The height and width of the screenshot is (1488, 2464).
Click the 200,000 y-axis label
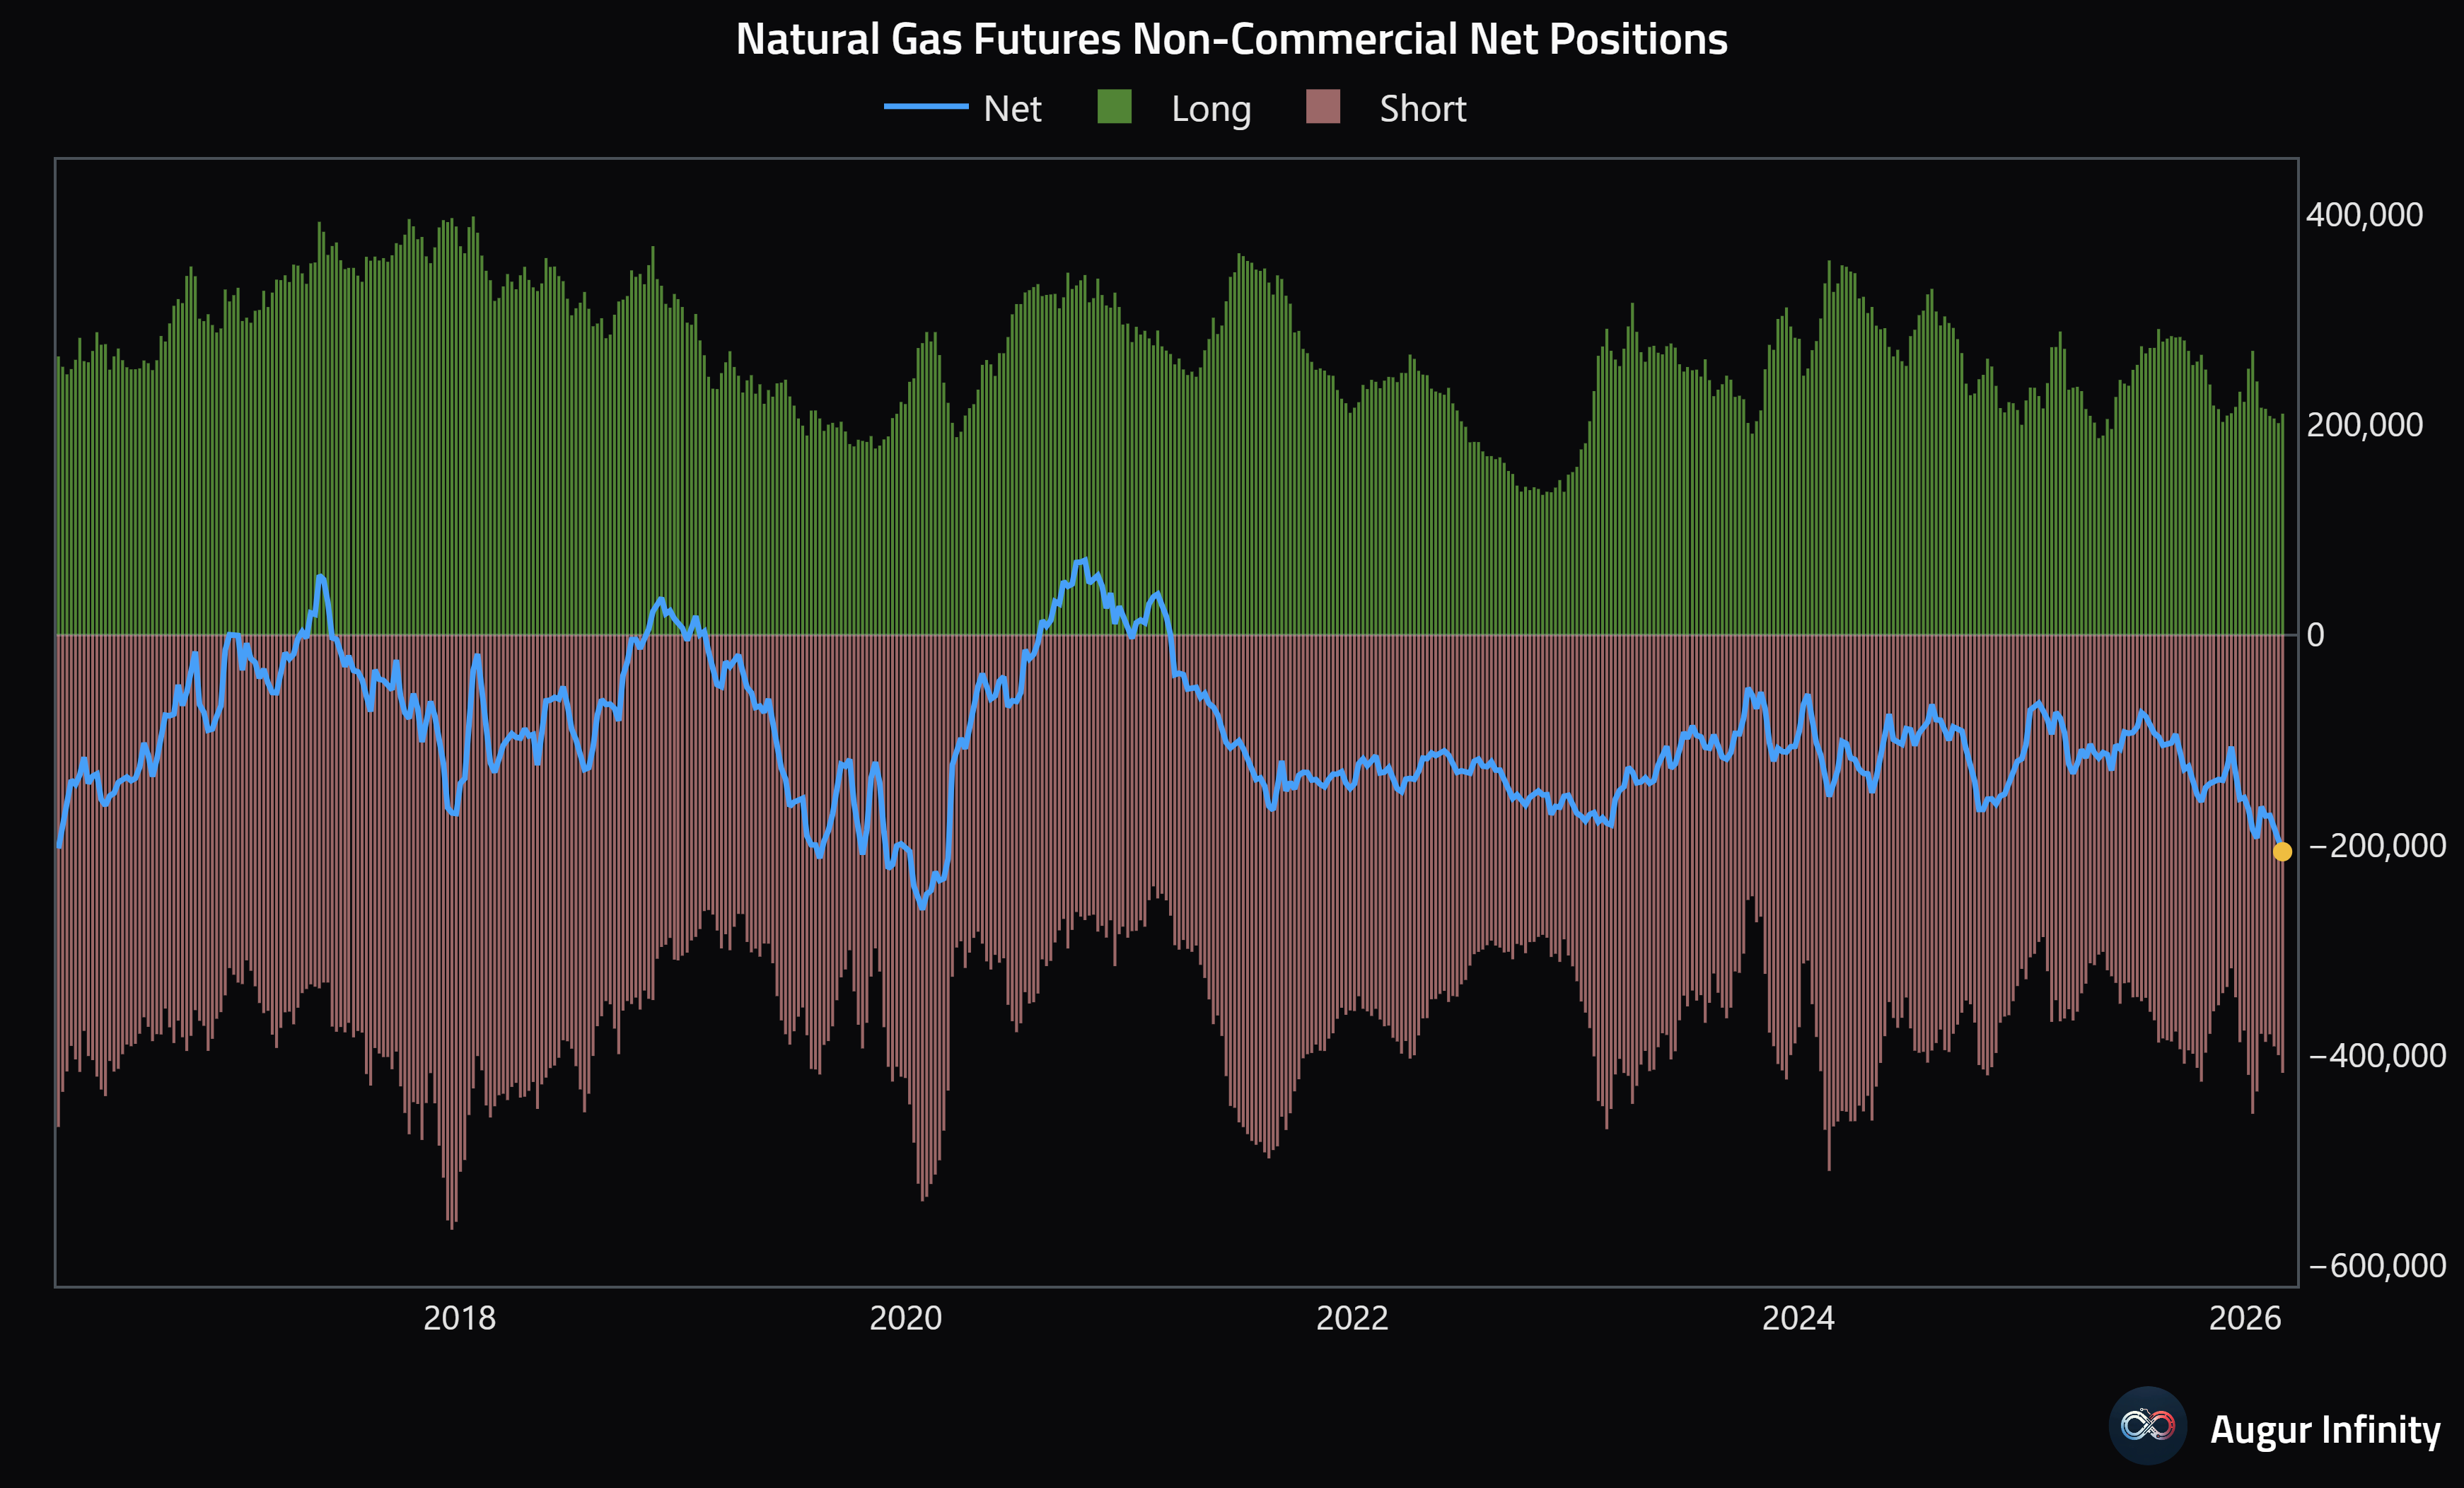2364,425
